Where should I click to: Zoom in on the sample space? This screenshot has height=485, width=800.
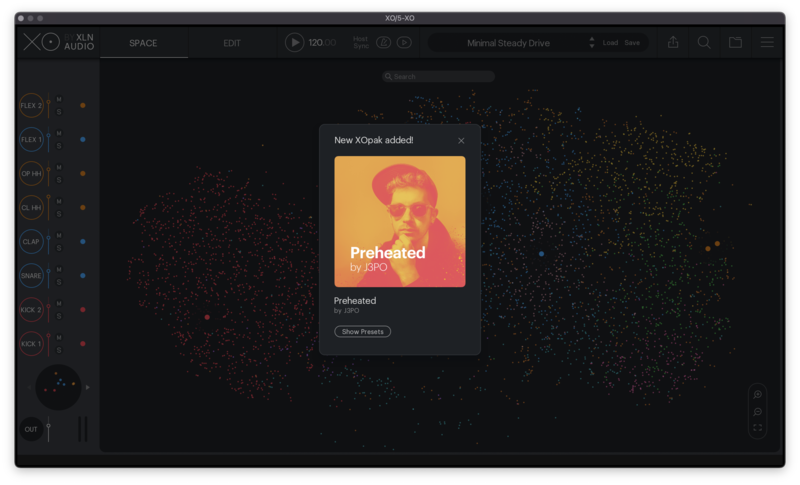pos(758,395)
